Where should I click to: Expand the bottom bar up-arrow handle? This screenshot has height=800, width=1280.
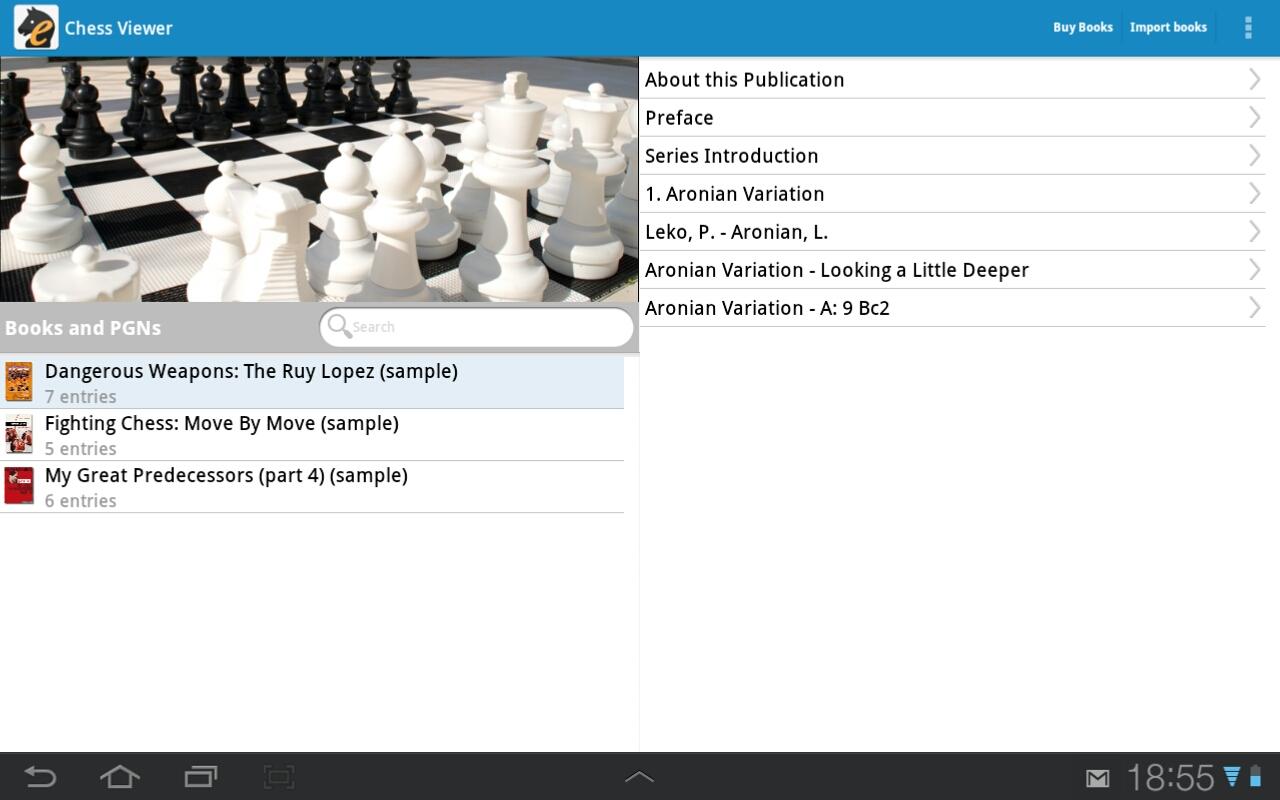tap(639, 776)
